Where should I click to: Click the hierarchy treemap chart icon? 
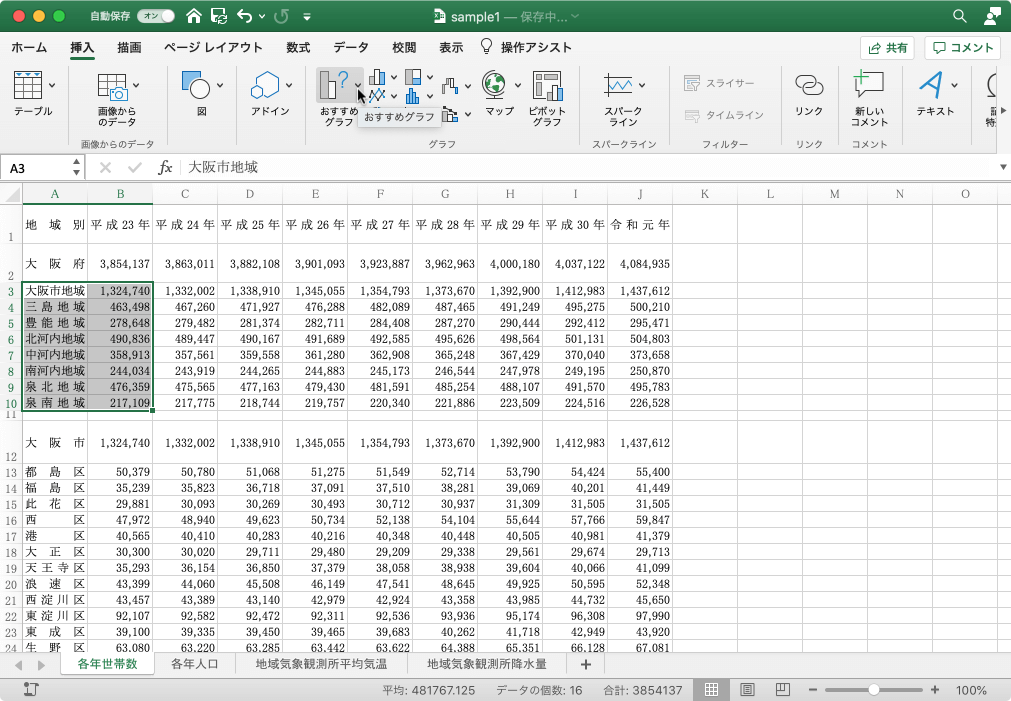coord(413,77)
